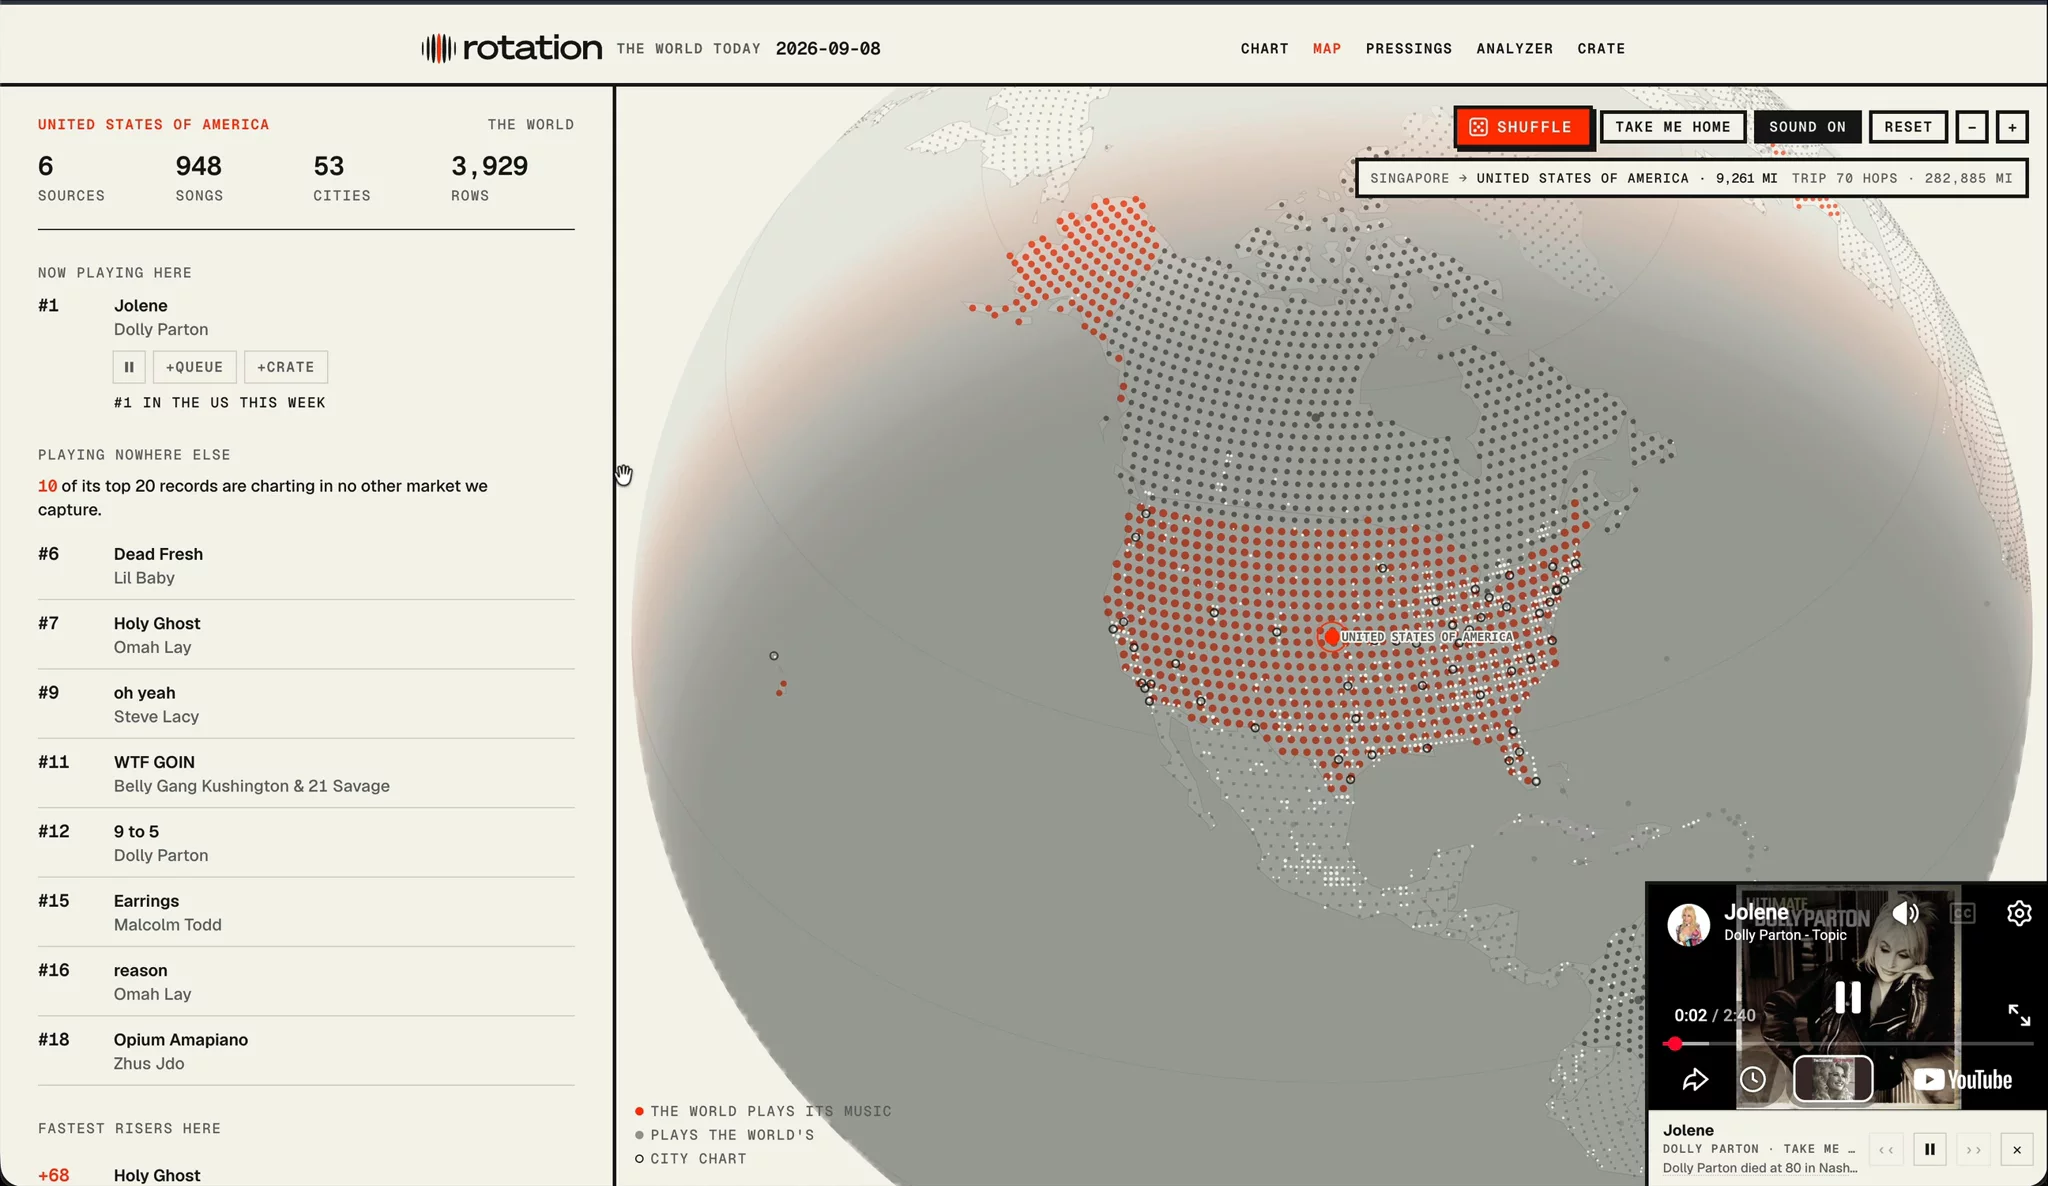Click PLAYS THE WORLD'S legend entry
The height and width of the screenshot is (1186, 2048).
pos(724,1135)
